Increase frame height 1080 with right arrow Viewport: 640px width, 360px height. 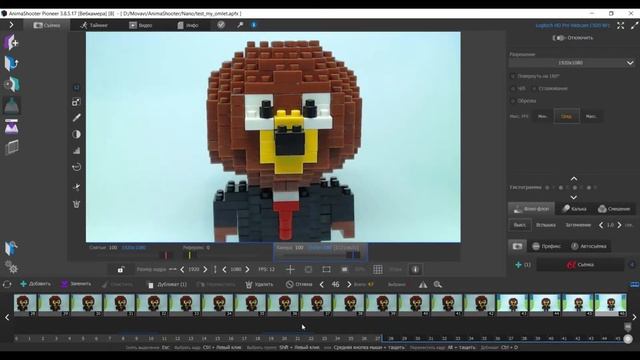pyautogui.click(x=247, y=269)
